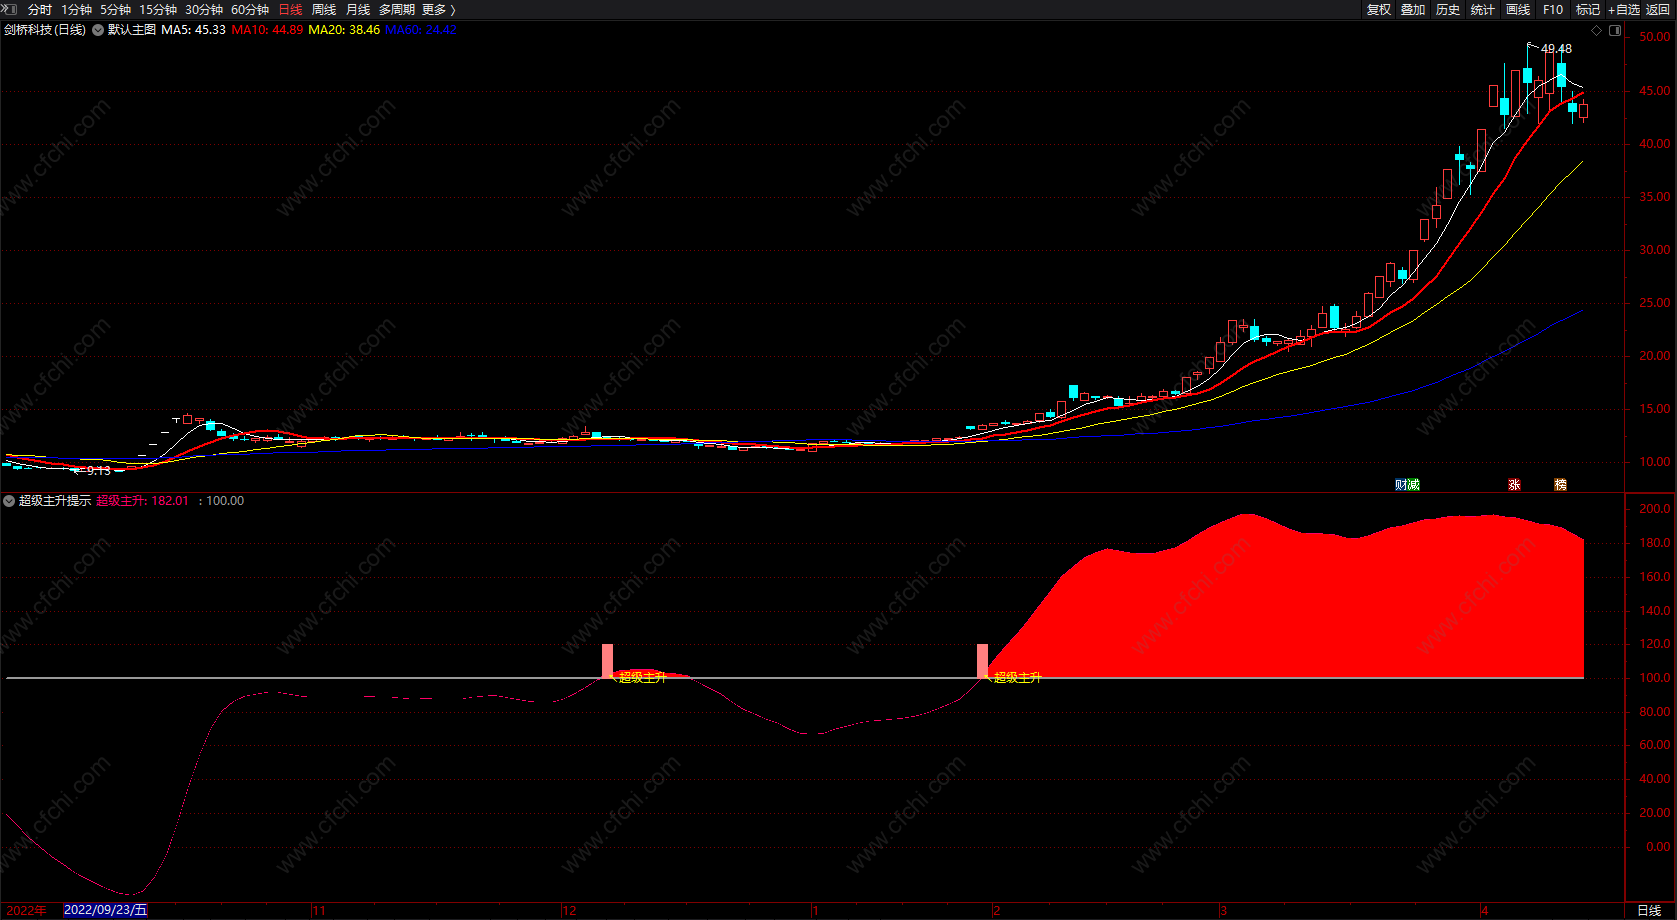This screenshot has width=1677, height=920.
Task: Click the 减 shareholder reduction marker
Action: (x=1413, y=485)
